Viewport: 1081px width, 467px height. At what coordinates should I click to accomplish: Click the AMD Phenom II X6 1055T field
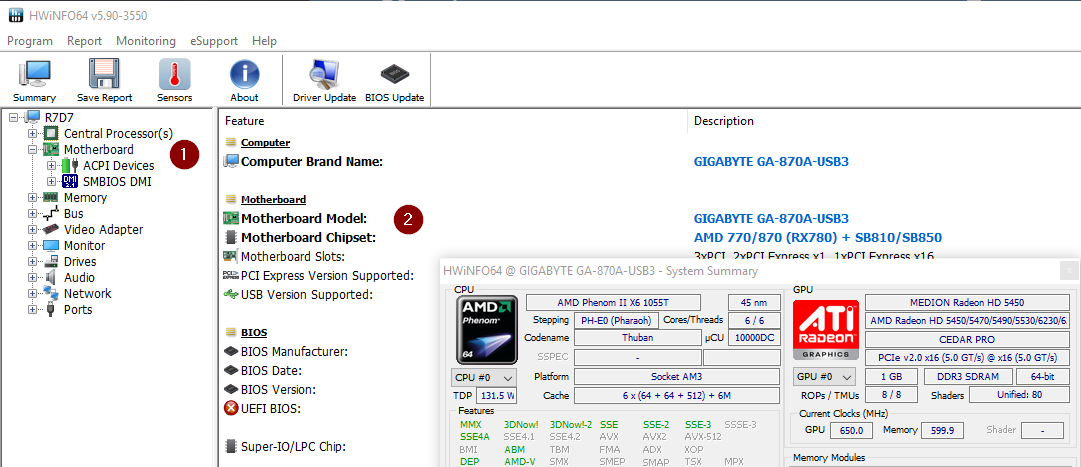tap(613, 303)
